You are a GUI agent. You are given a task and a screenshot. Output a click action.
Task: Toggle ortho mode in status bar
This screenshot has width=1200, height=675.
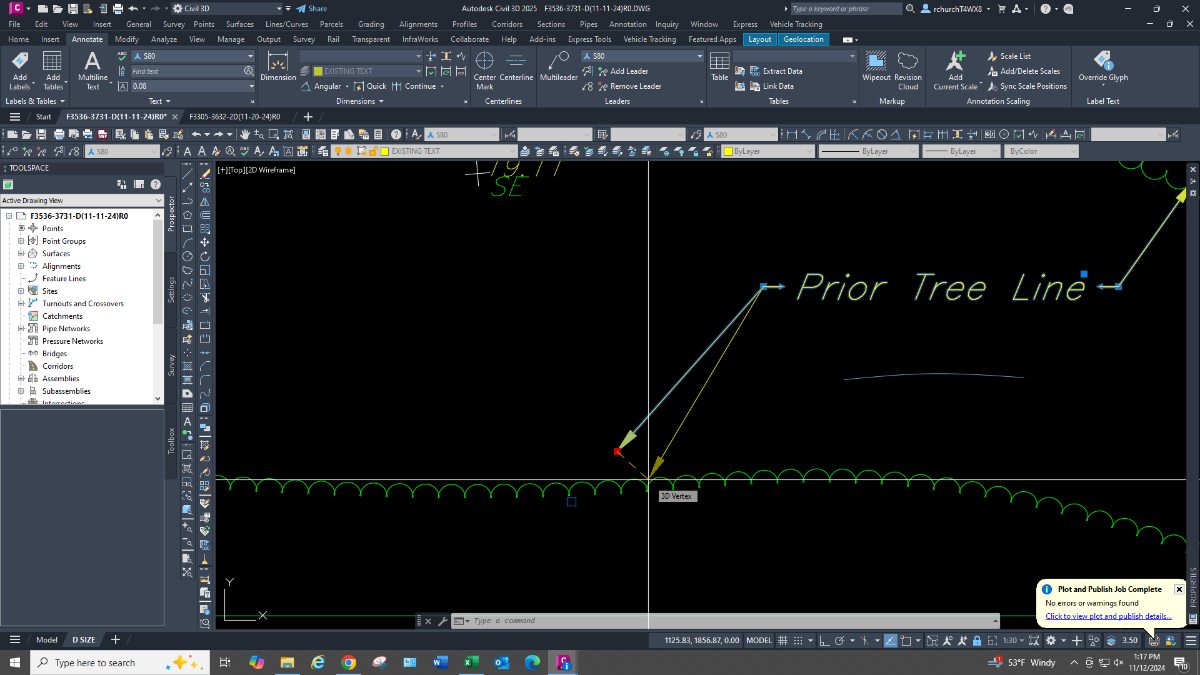pos(824,640)
